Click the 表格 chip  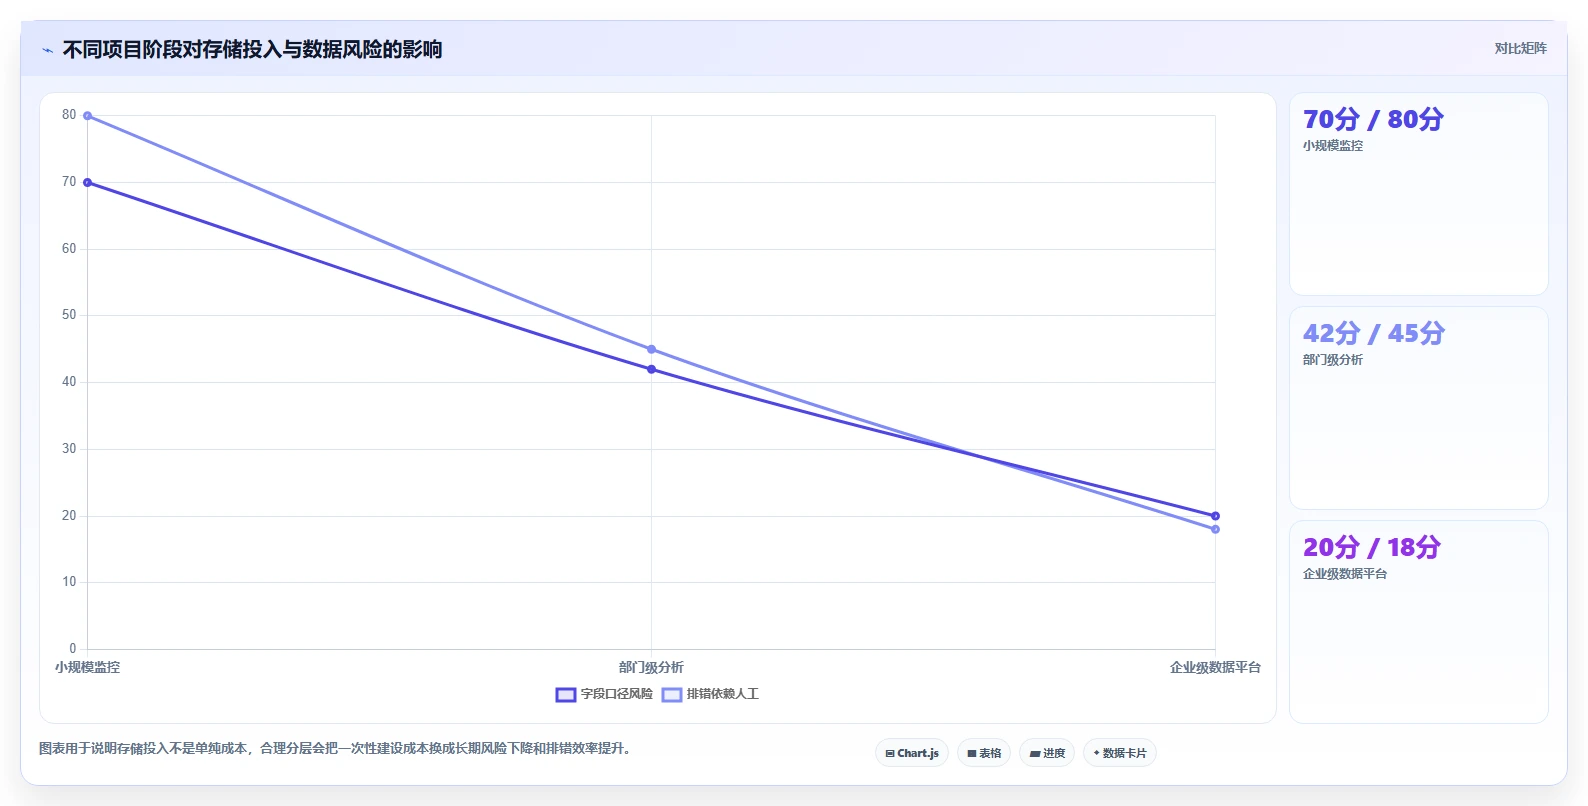984,753
